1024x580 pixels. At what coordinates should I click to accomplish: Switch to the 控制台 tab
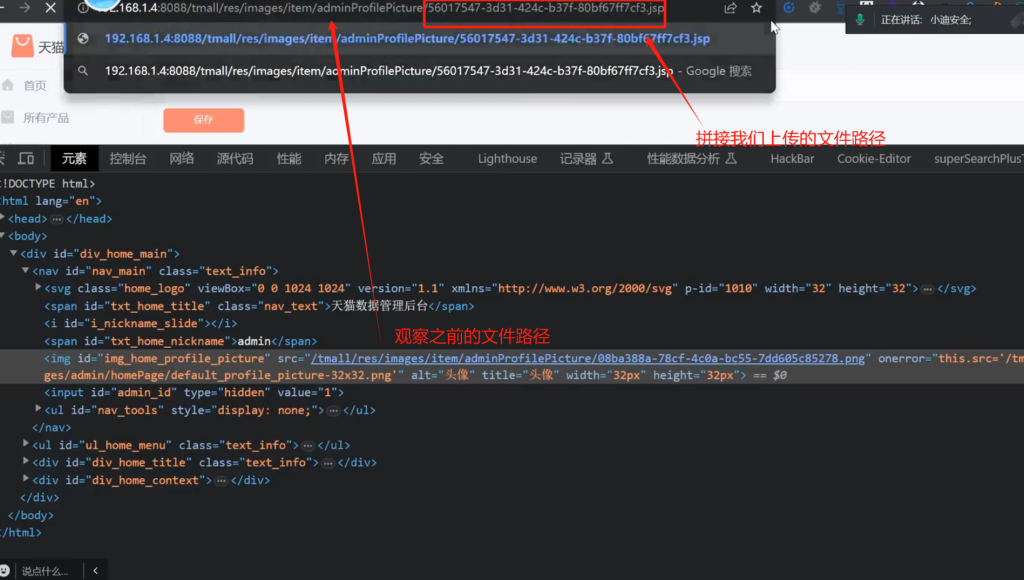(x=128, y=159)
